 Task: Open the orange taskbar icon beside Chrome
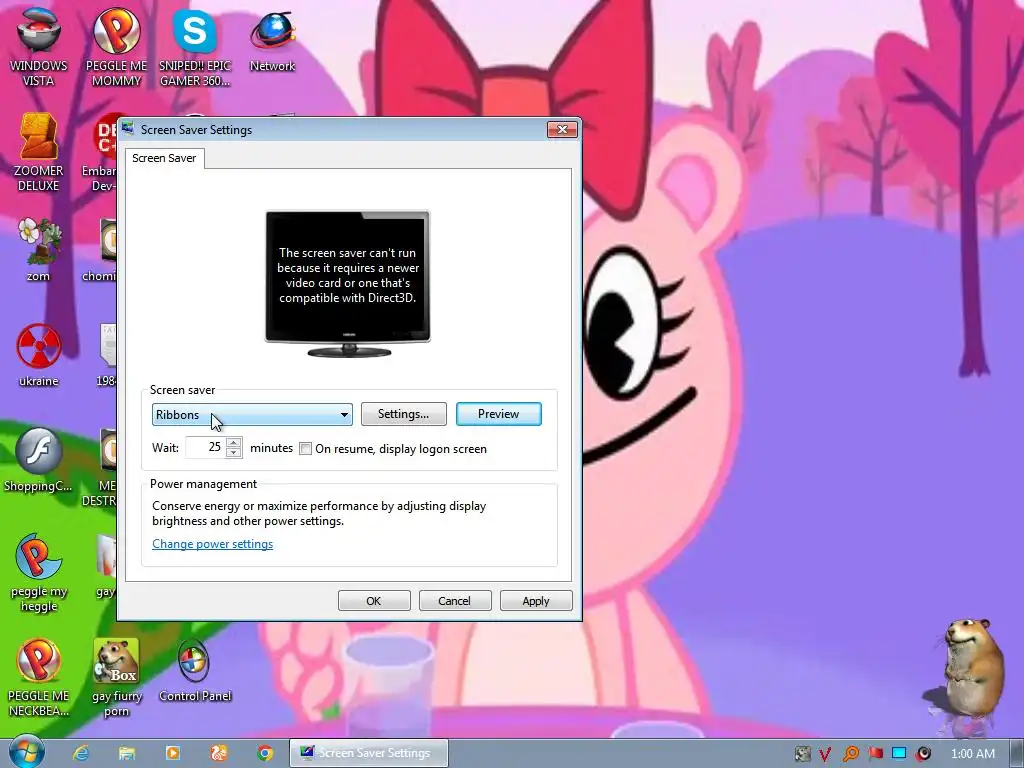tap(219, 753)
